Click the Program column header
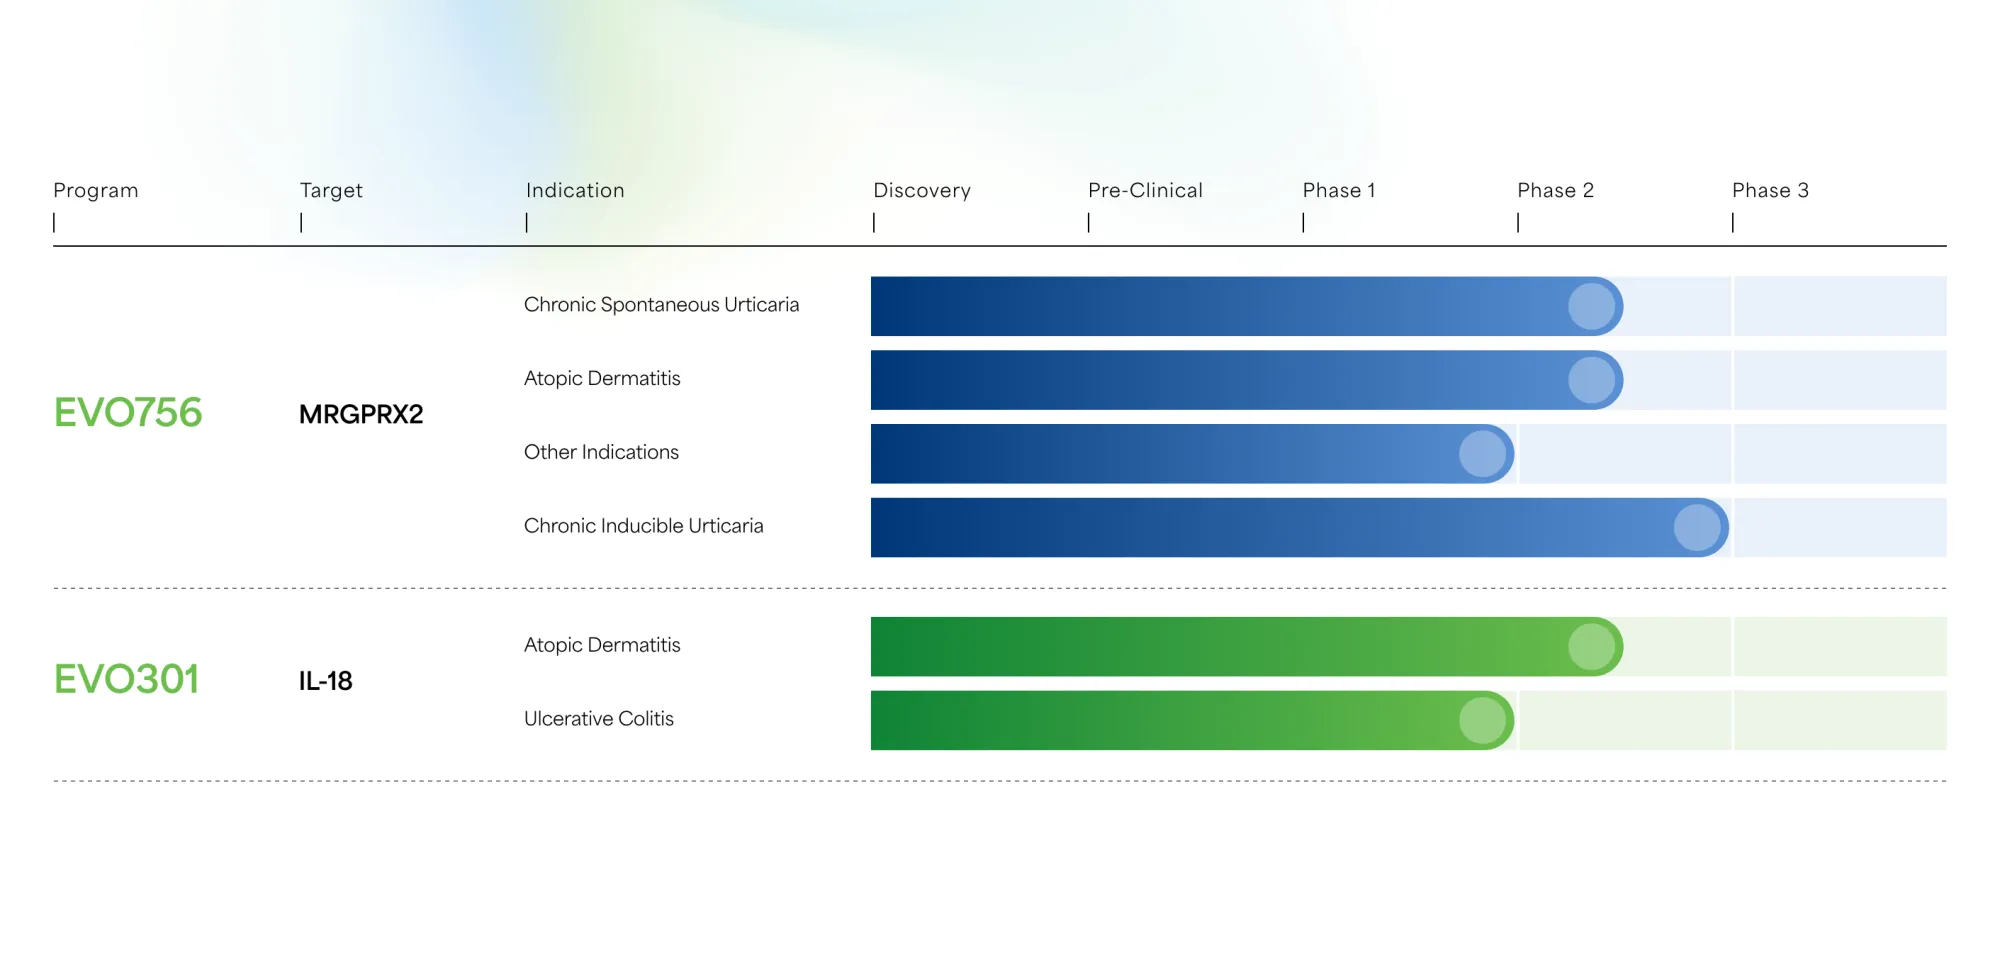The height and width of the screenshot is (970, 2000). (96, 190)
